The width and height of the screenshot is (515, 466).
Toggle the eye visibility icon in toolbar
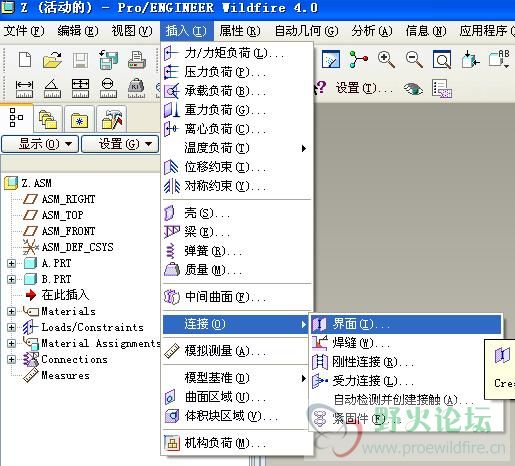point(413,89)
